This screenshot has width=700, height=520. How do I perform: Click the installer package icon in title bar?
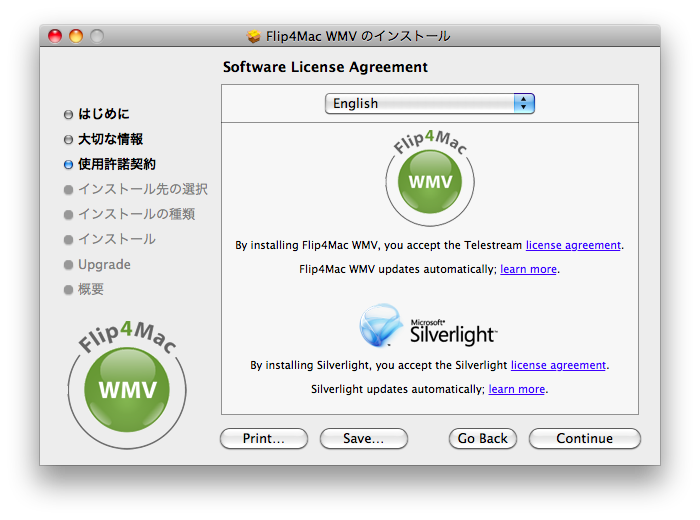(254, 36)
